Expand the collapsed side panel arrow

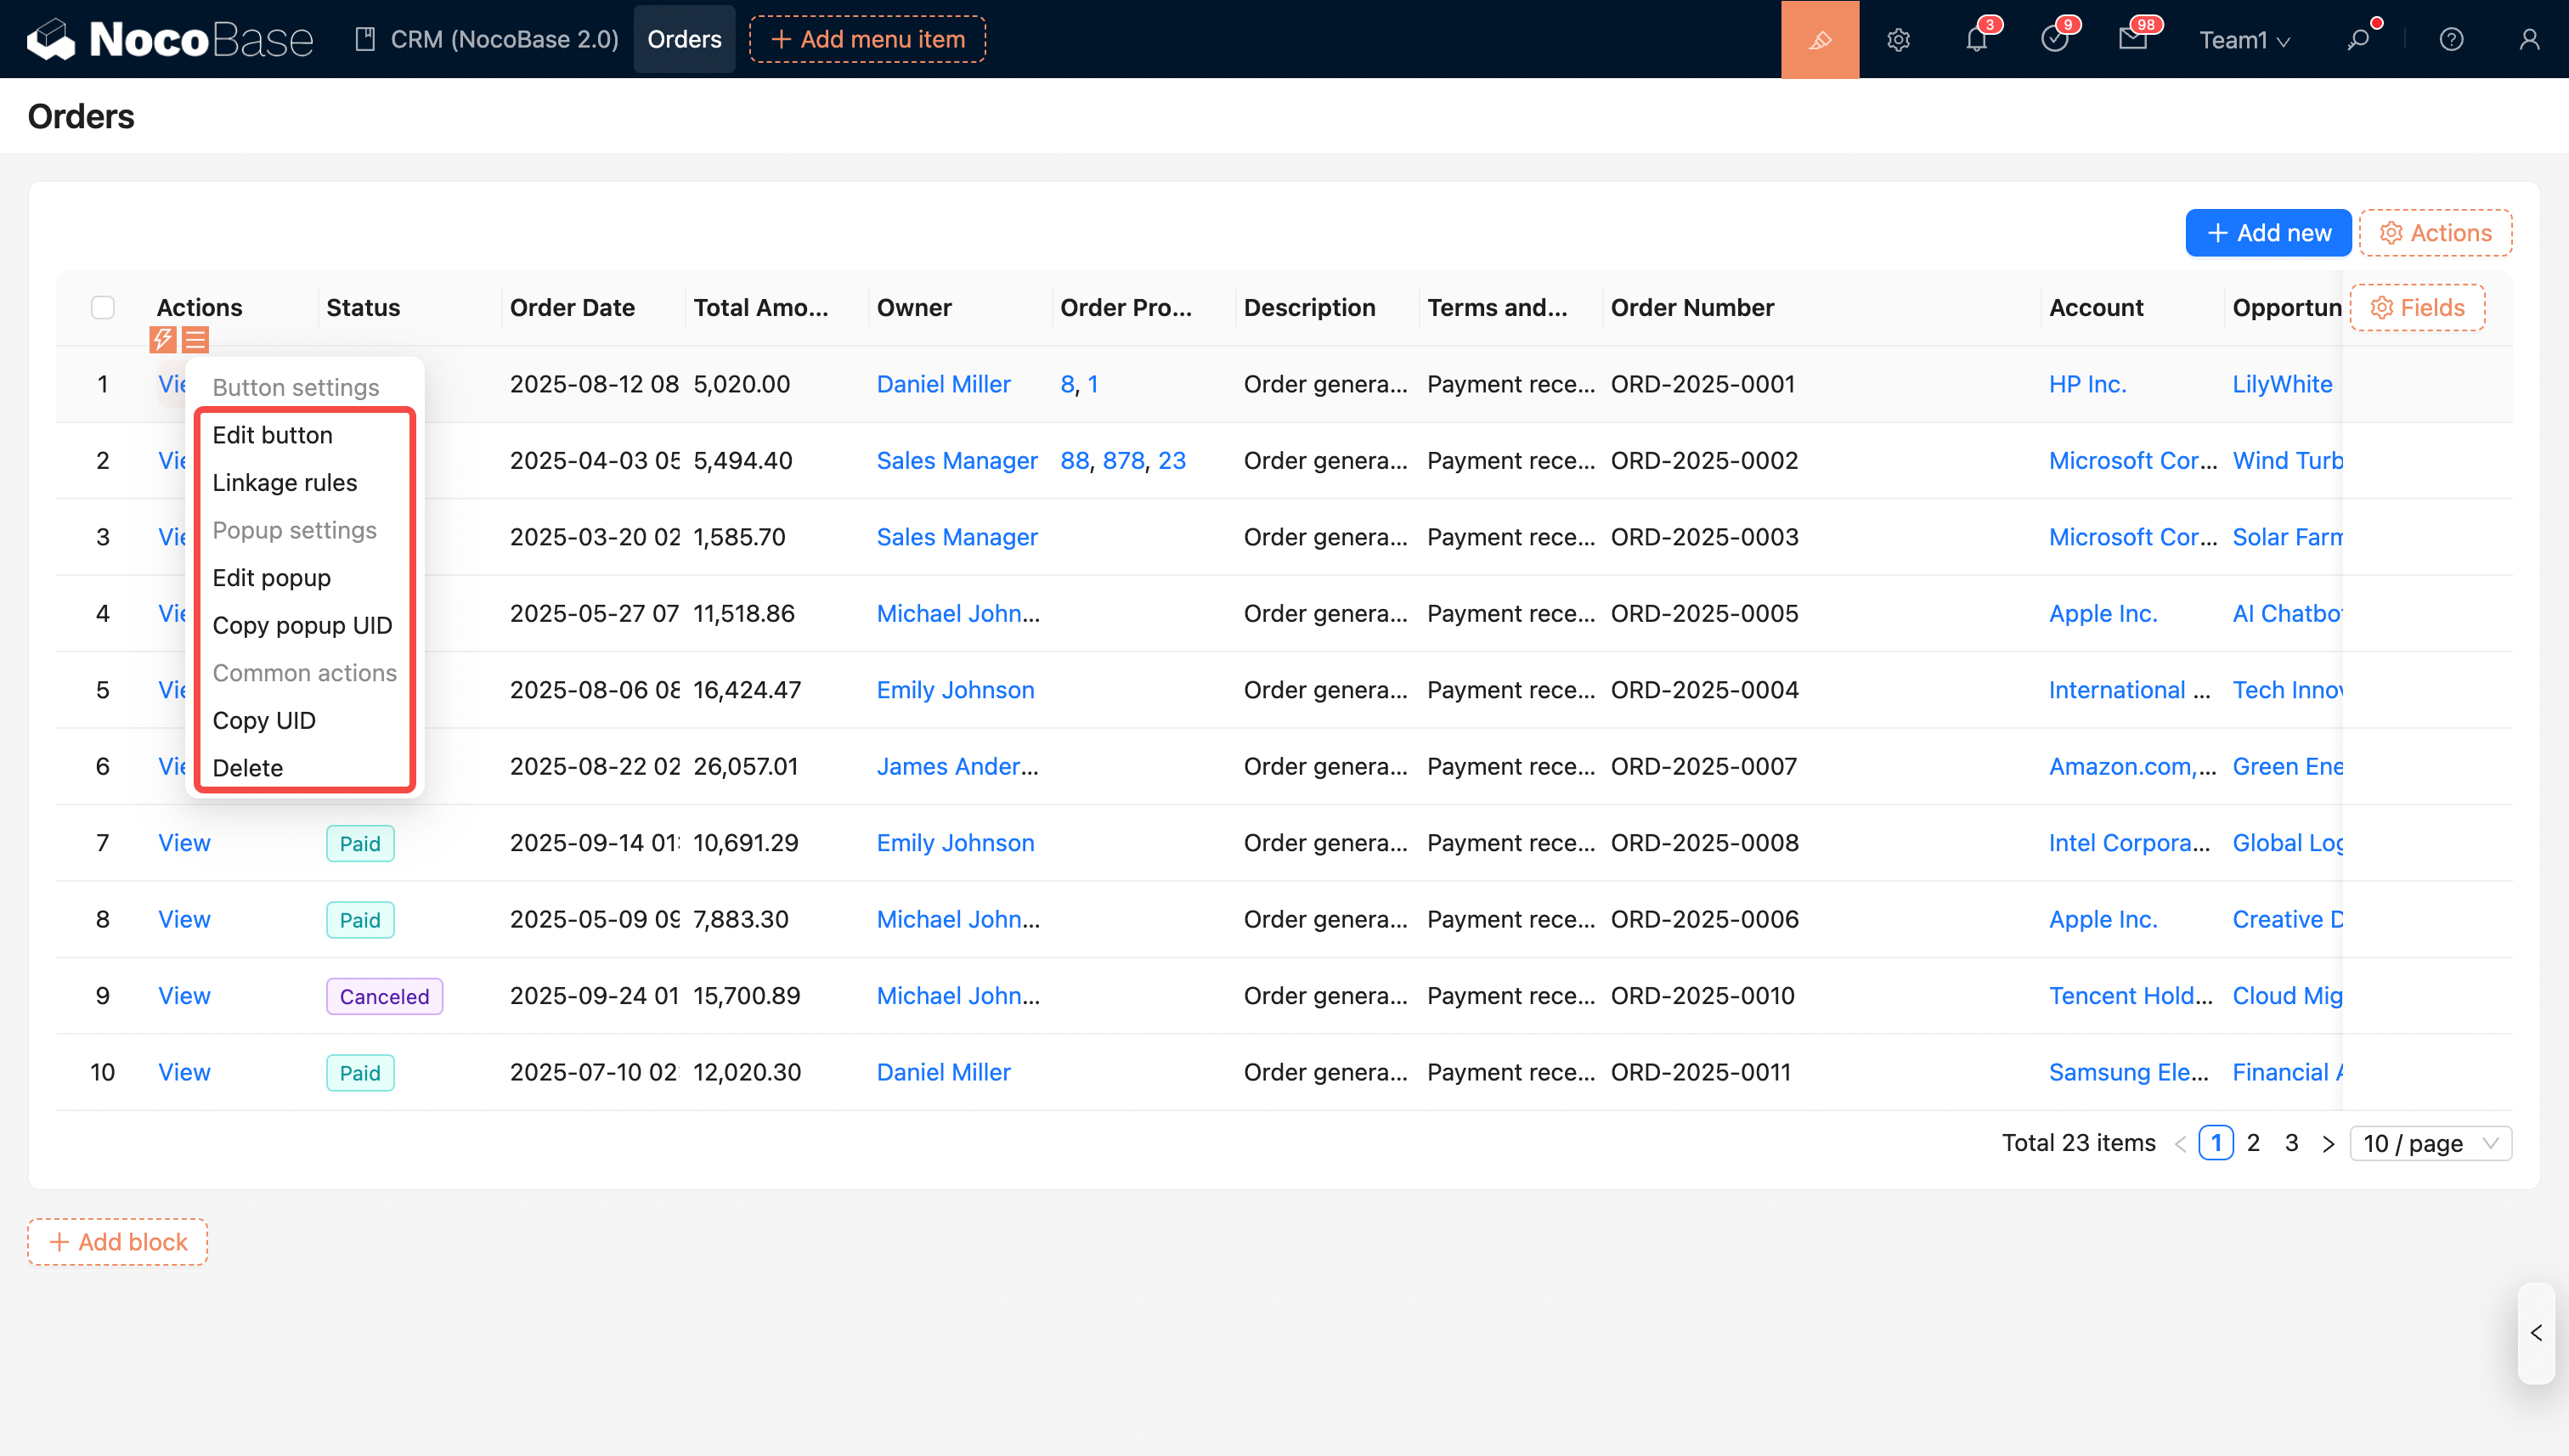2536,1333
